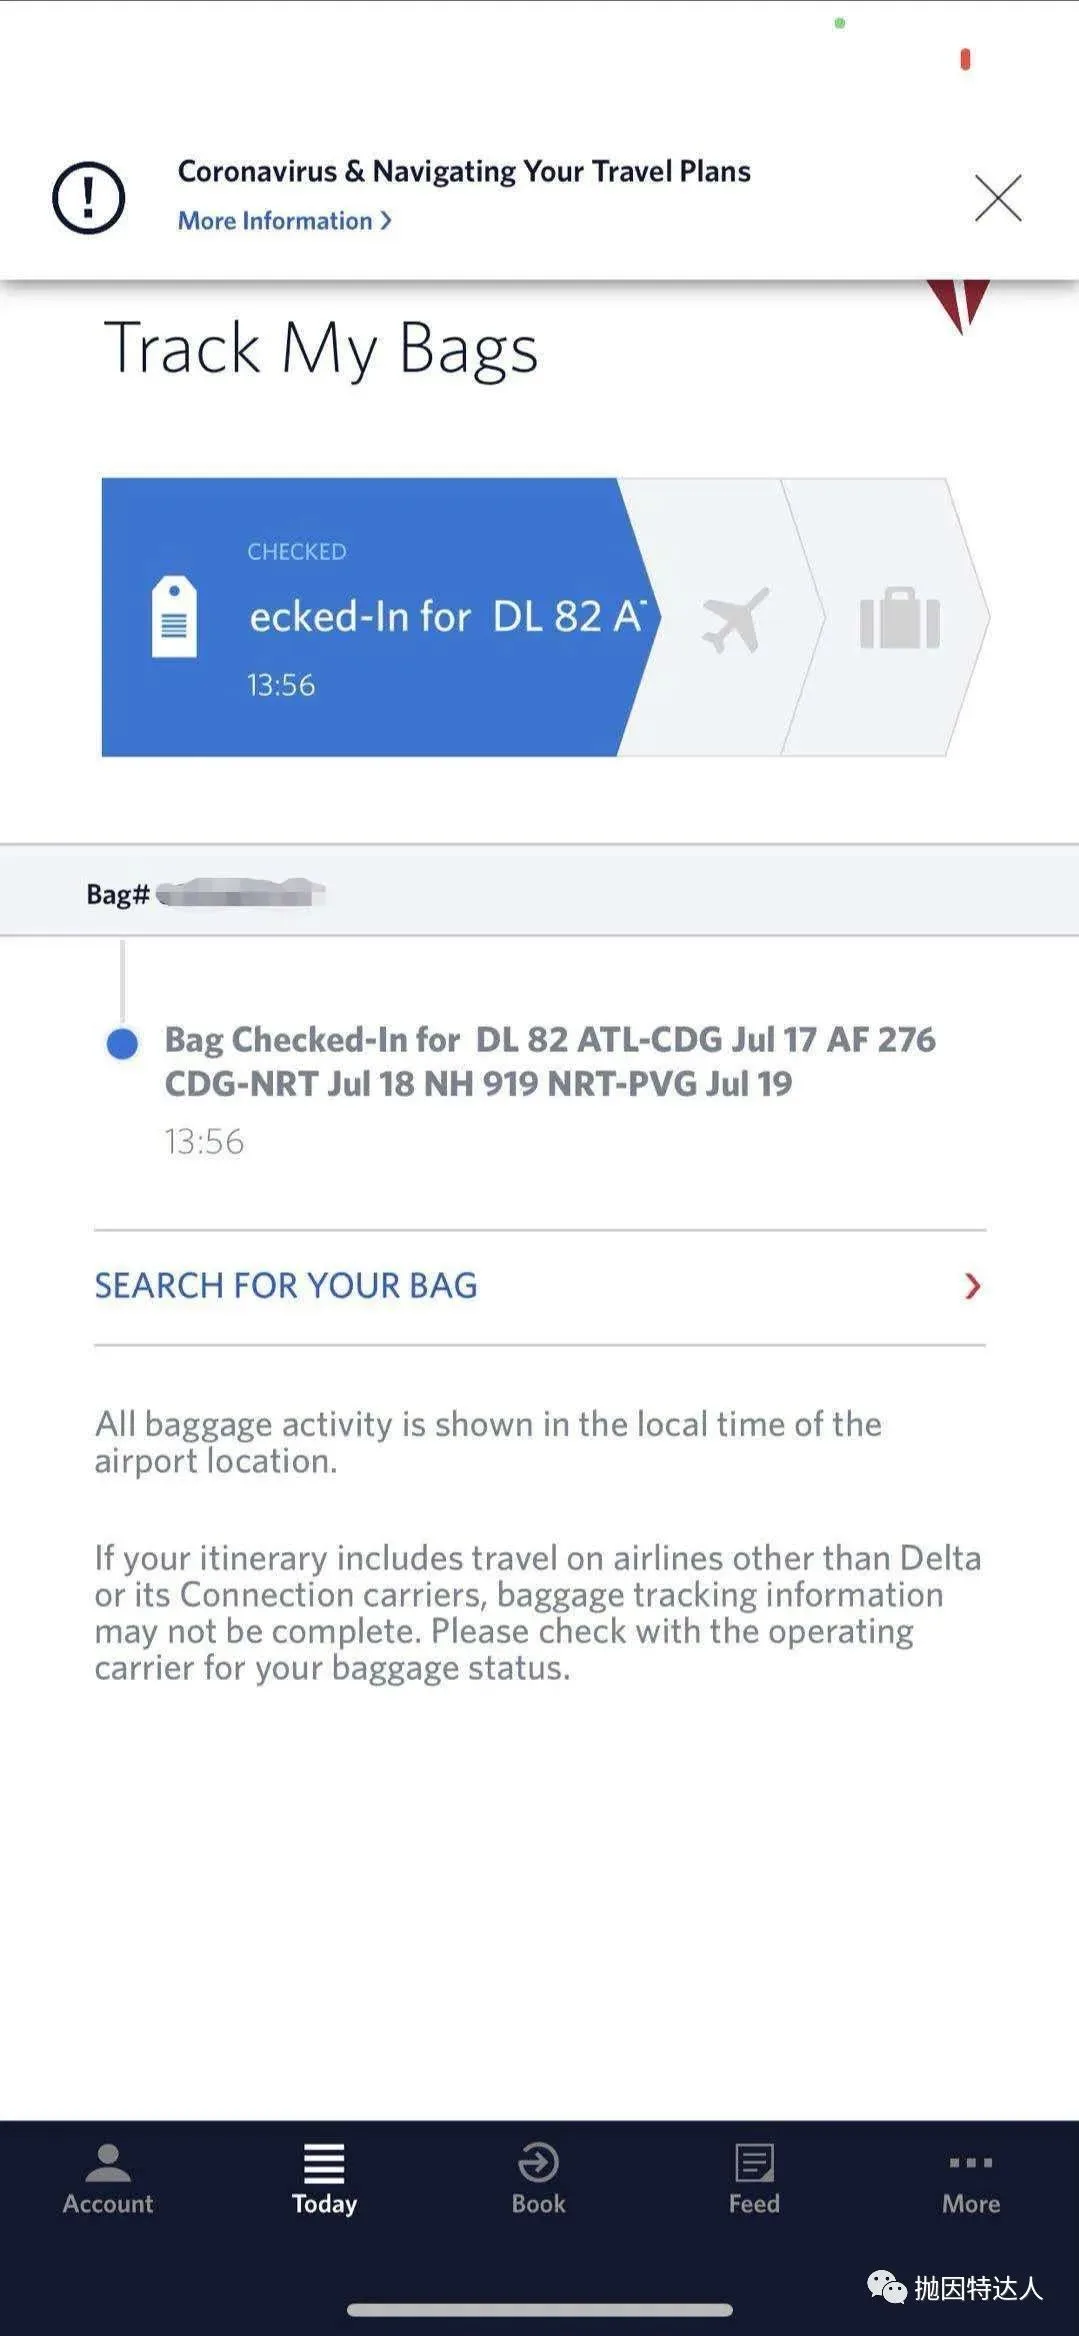Dismiss the Coronavirus travel banner

click(x=997, y=197)
